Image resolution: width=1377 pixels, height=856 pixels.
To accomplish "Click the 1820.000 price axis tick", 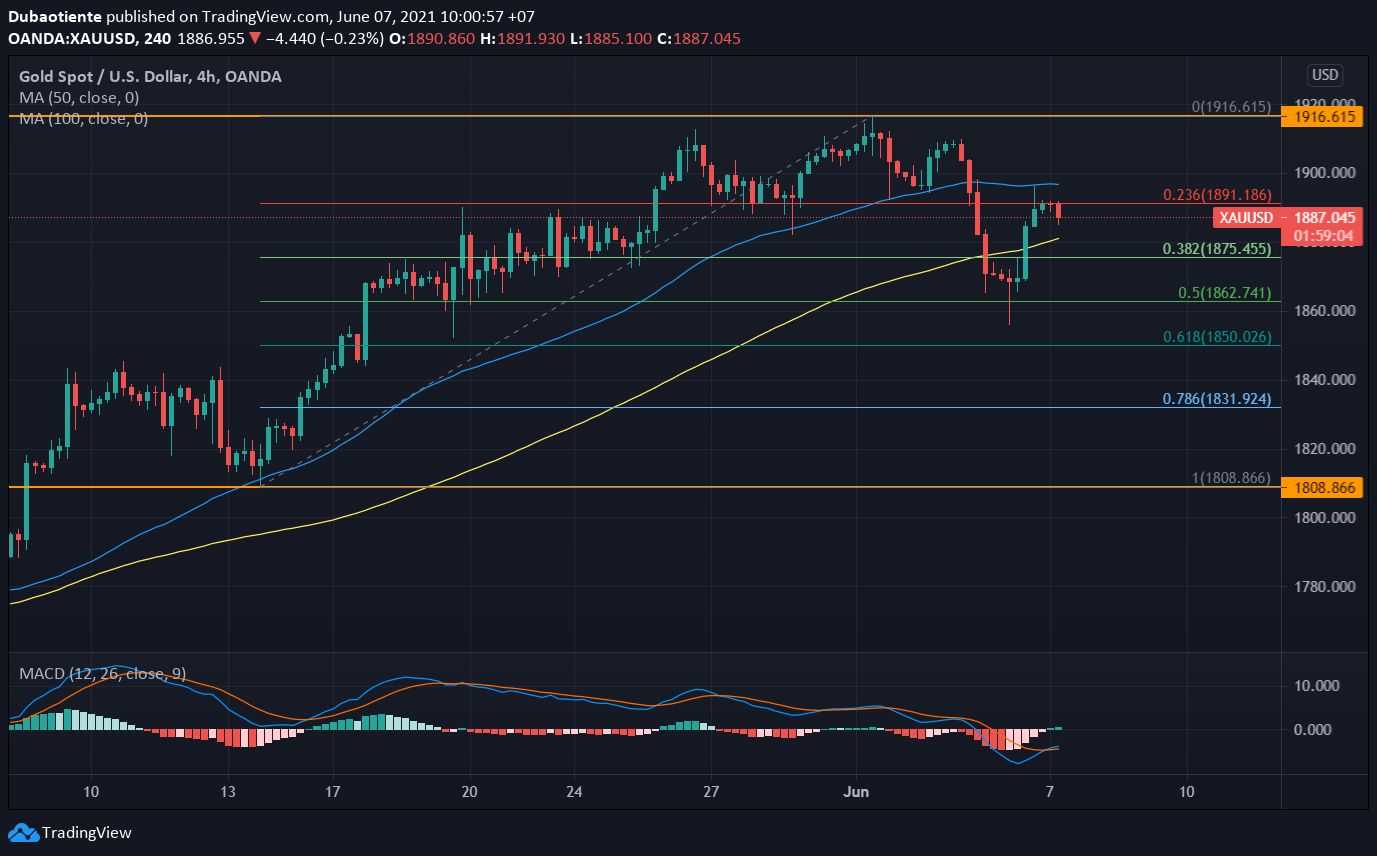I will (1323, 449).
